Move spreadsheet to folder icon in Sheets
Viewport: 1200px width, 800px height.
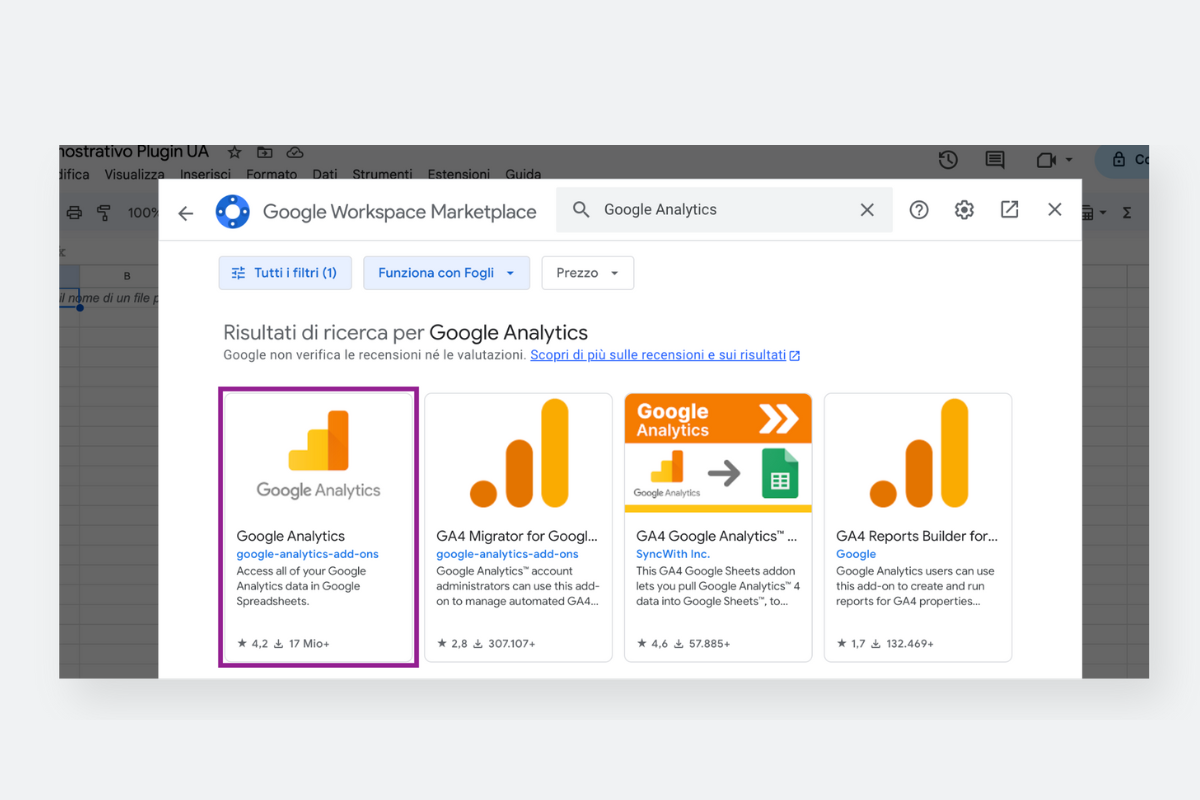pyautogui.click(x=264, y=153)
